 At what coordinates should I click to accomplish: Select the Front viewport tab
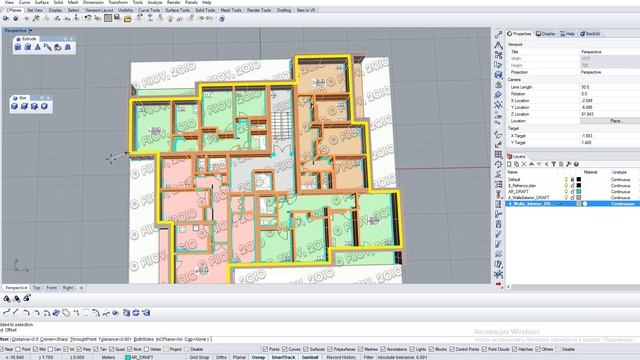point(51,288)
